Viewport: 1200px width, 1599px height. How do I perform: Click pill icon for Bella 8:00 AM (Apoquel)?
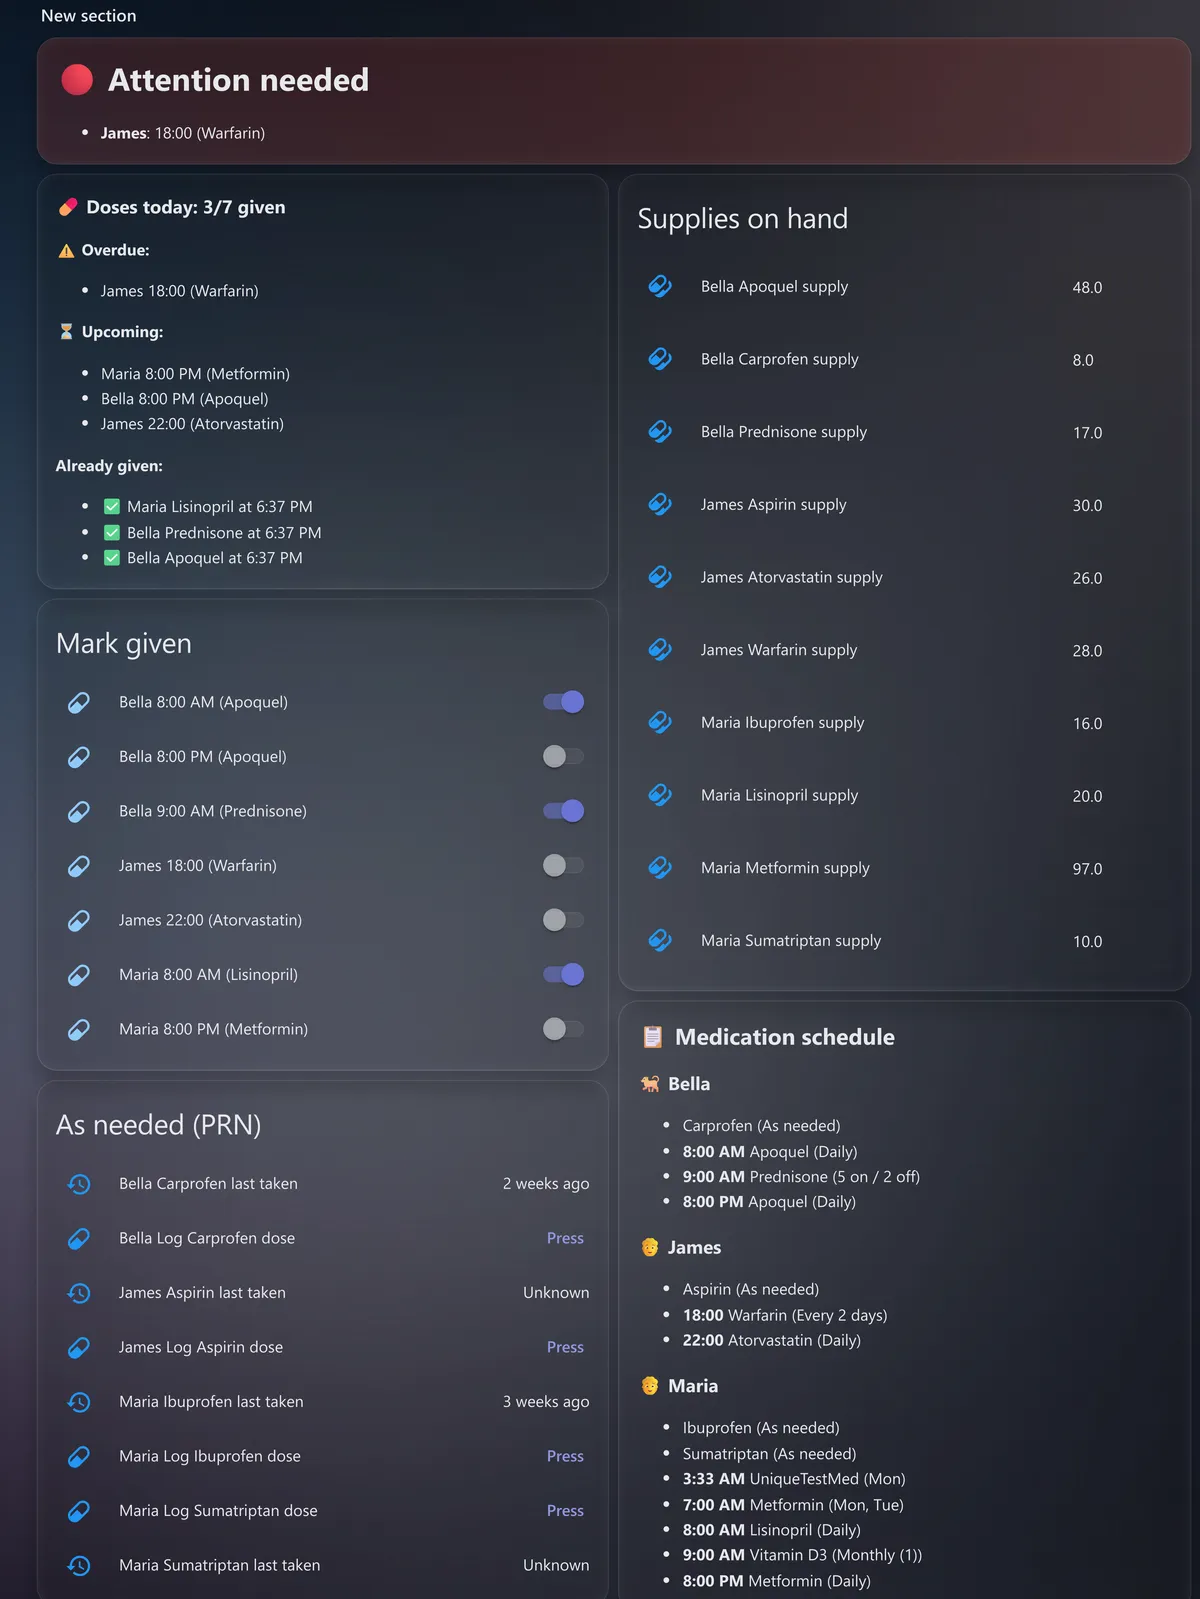point(79,702)
